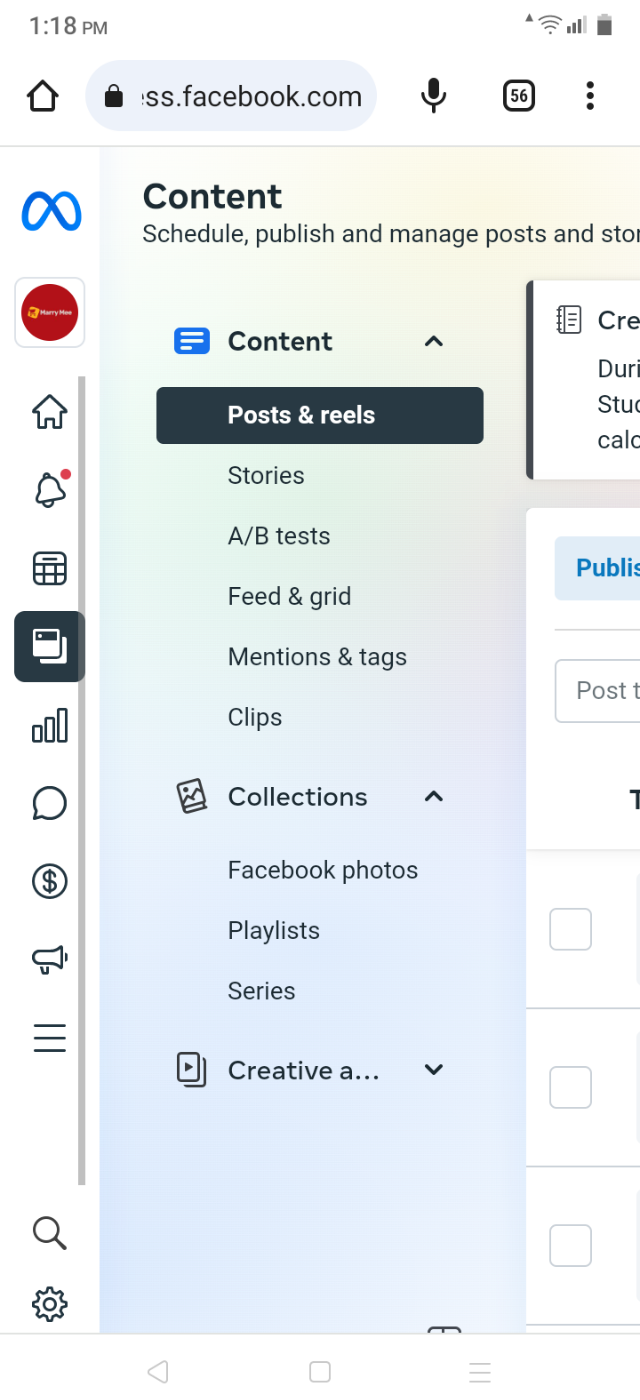Tick the third post checkbox
Screen dimensions: 640x1400
pos(570,1245)
